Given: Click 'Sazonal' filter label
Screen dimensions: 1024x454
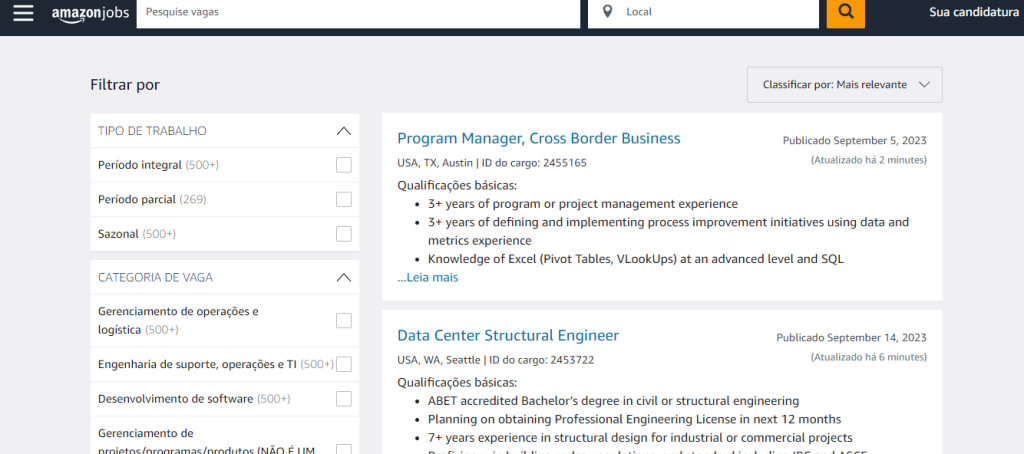Looking at the screenshot, I should coord(118,234).
